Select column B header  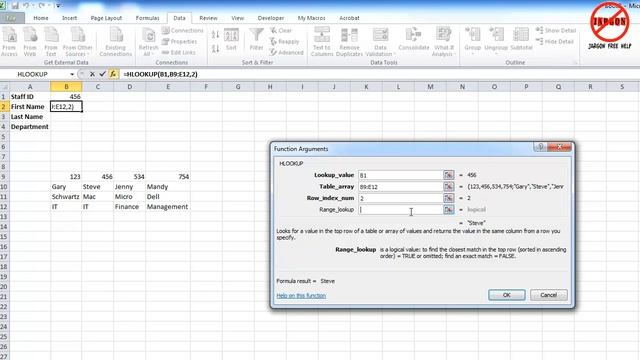66,87
